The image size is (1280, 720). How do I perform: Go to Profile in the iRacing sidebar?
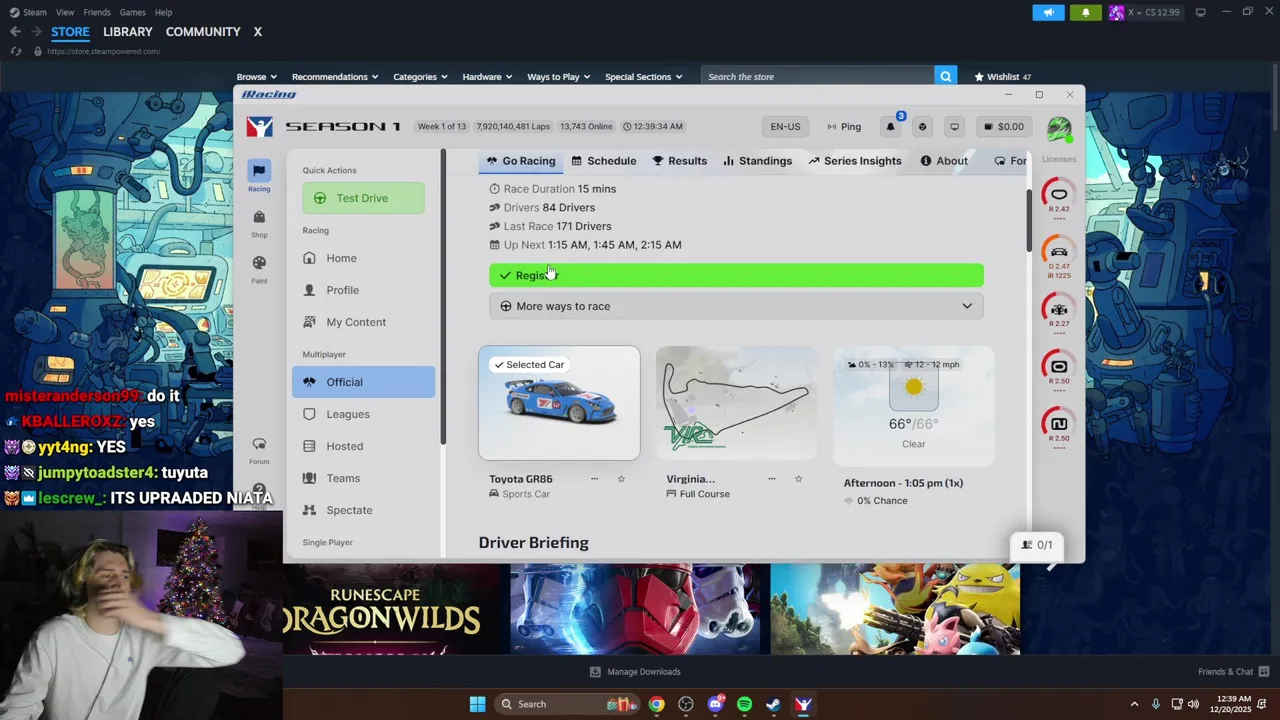(x=364, y=290)
